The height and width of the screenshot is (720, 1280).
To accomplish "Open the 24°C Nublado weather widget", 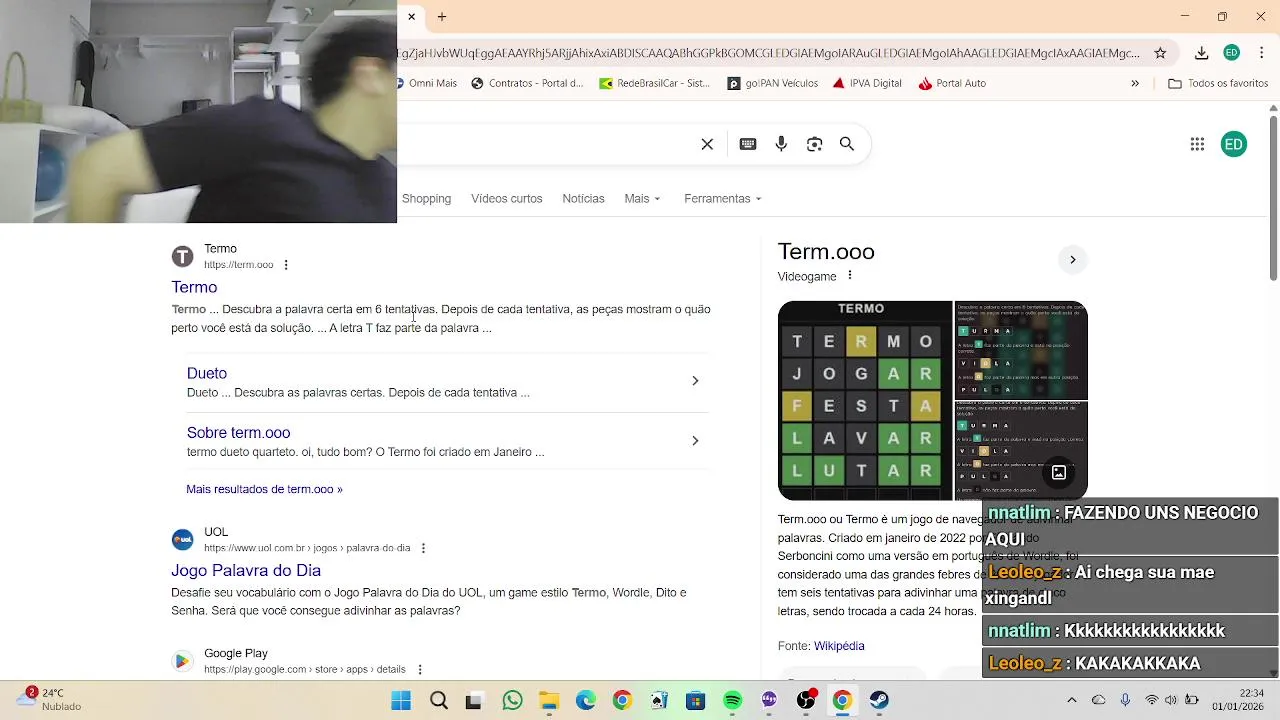I will click(x=48, y=699).
